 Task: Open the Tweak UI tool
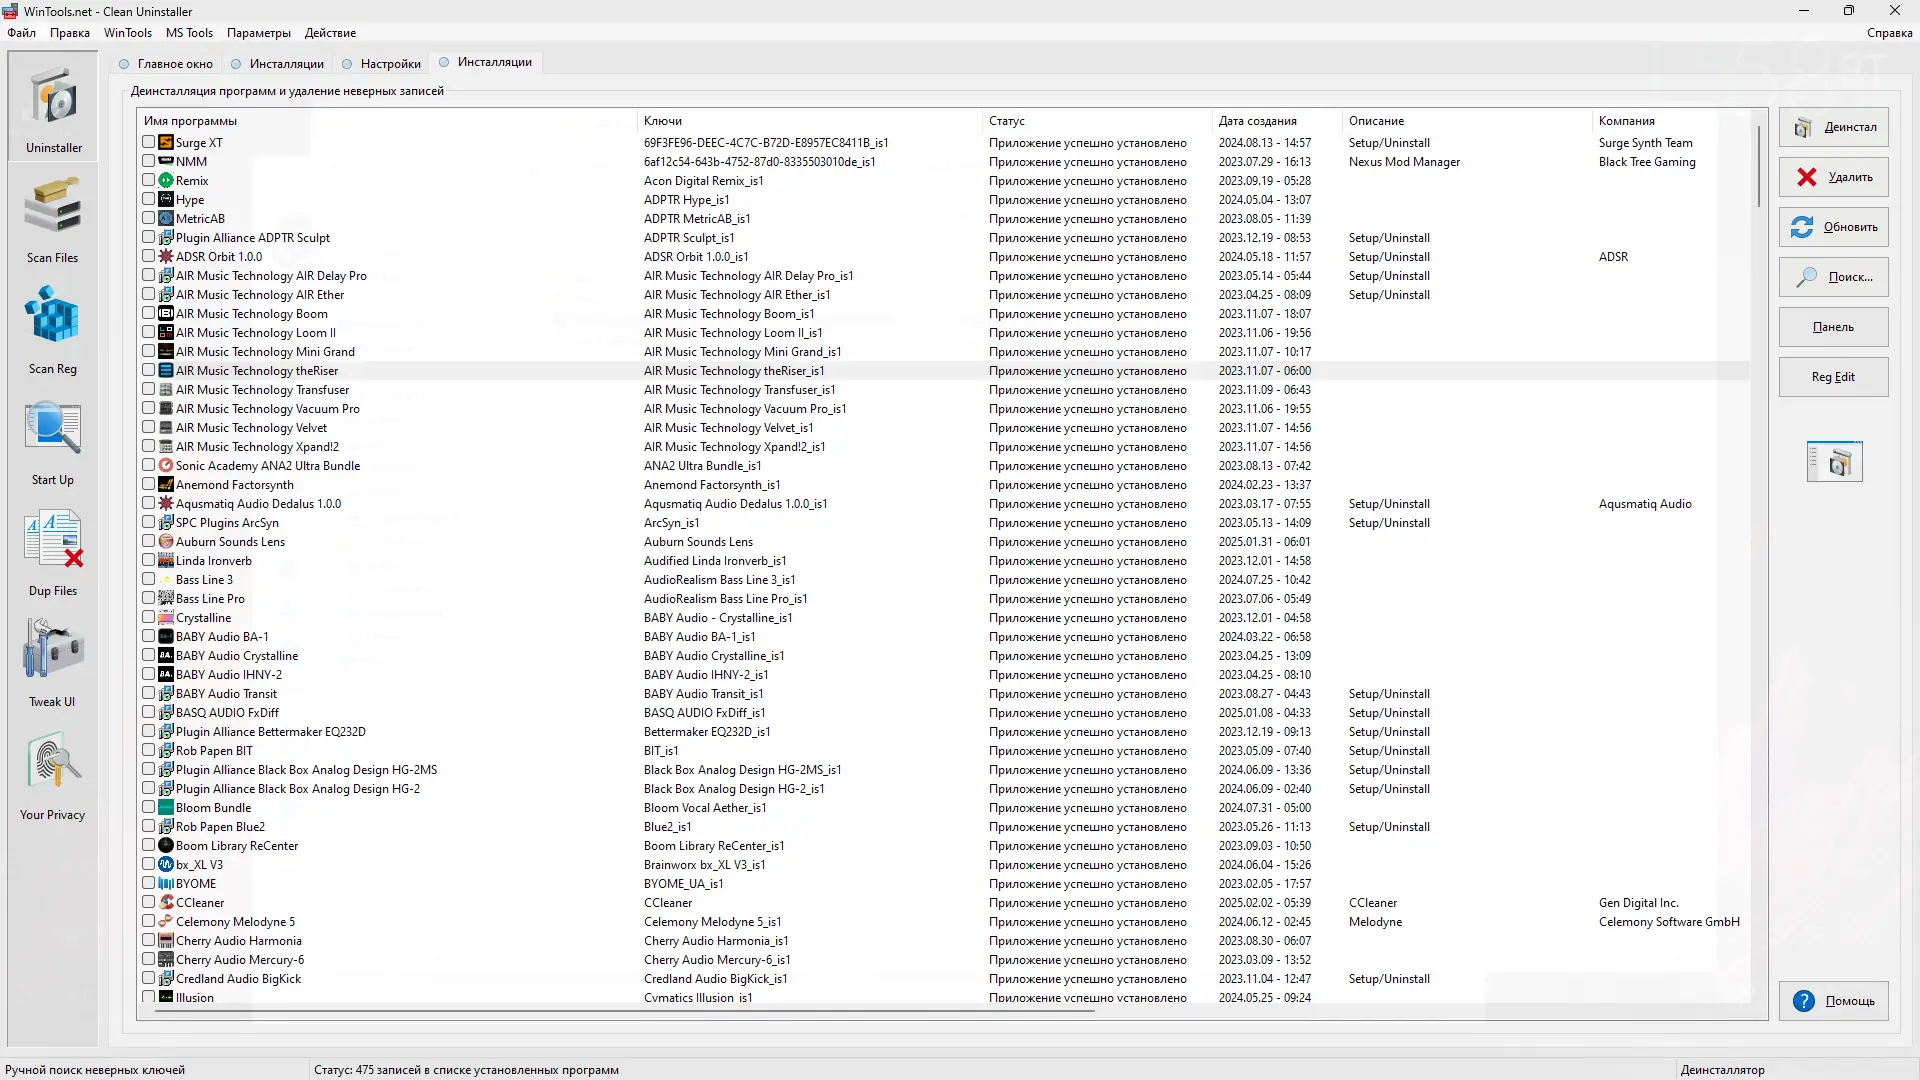click(x=52, y=660)
